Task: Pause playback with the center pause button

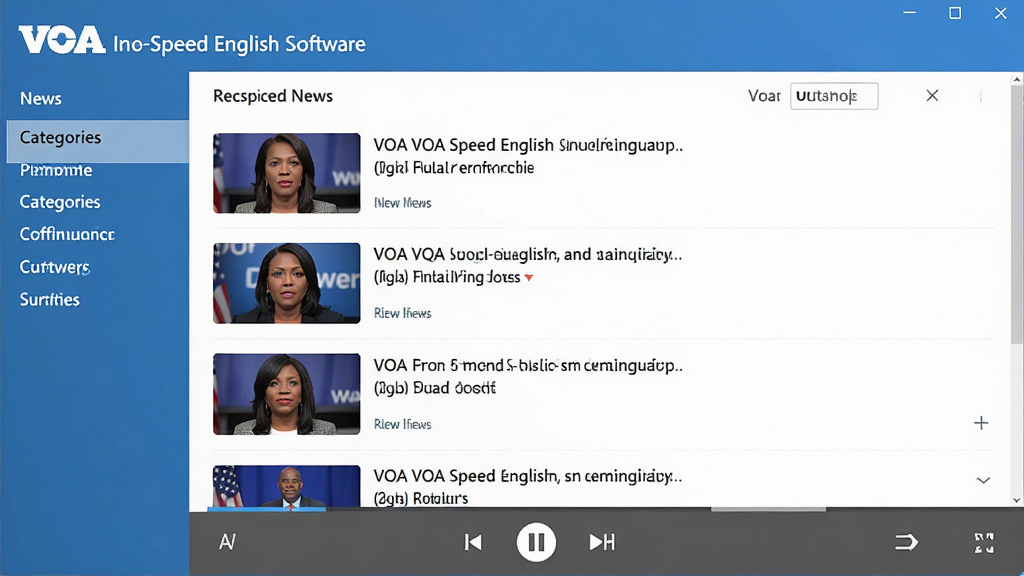Action: [x=536, y=542]
